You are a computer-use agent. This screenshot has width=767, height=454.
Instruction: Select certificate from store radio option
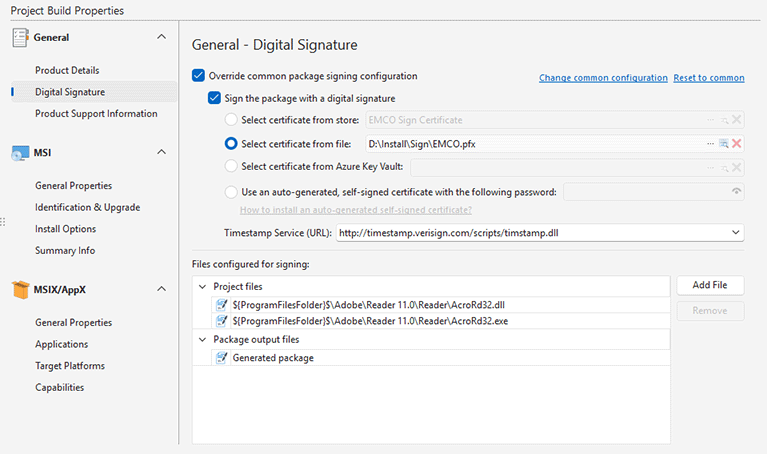(x=231, y=120)
